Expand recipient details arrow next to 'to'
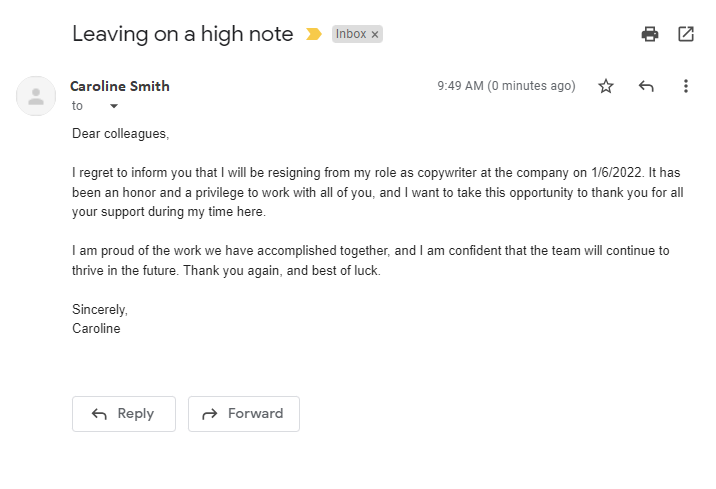This screenshot has width=716, height=489. [x=113, y=106]
